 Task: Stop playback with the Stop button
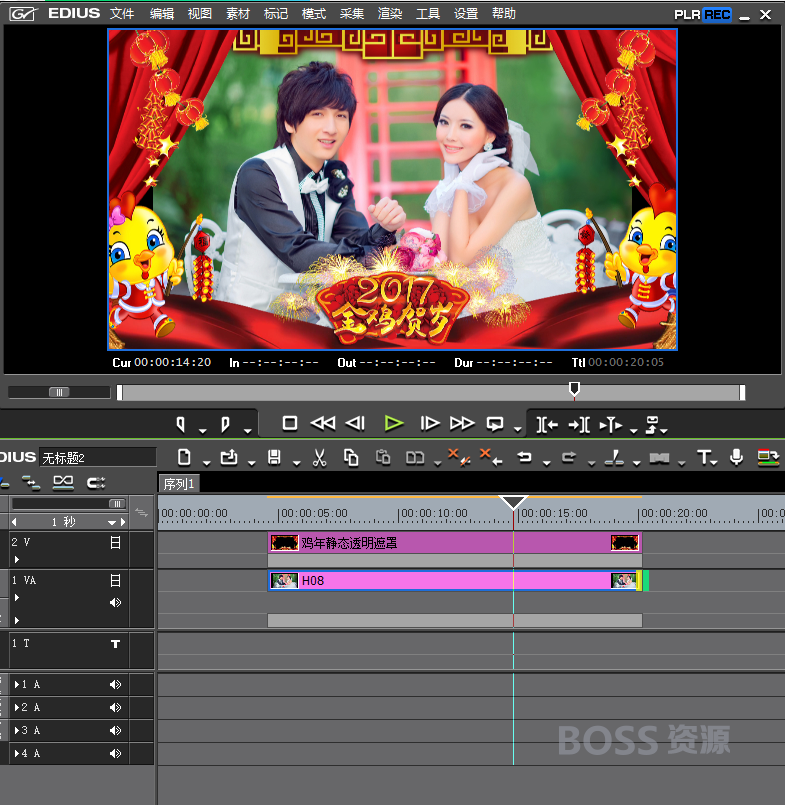(290, 424)
